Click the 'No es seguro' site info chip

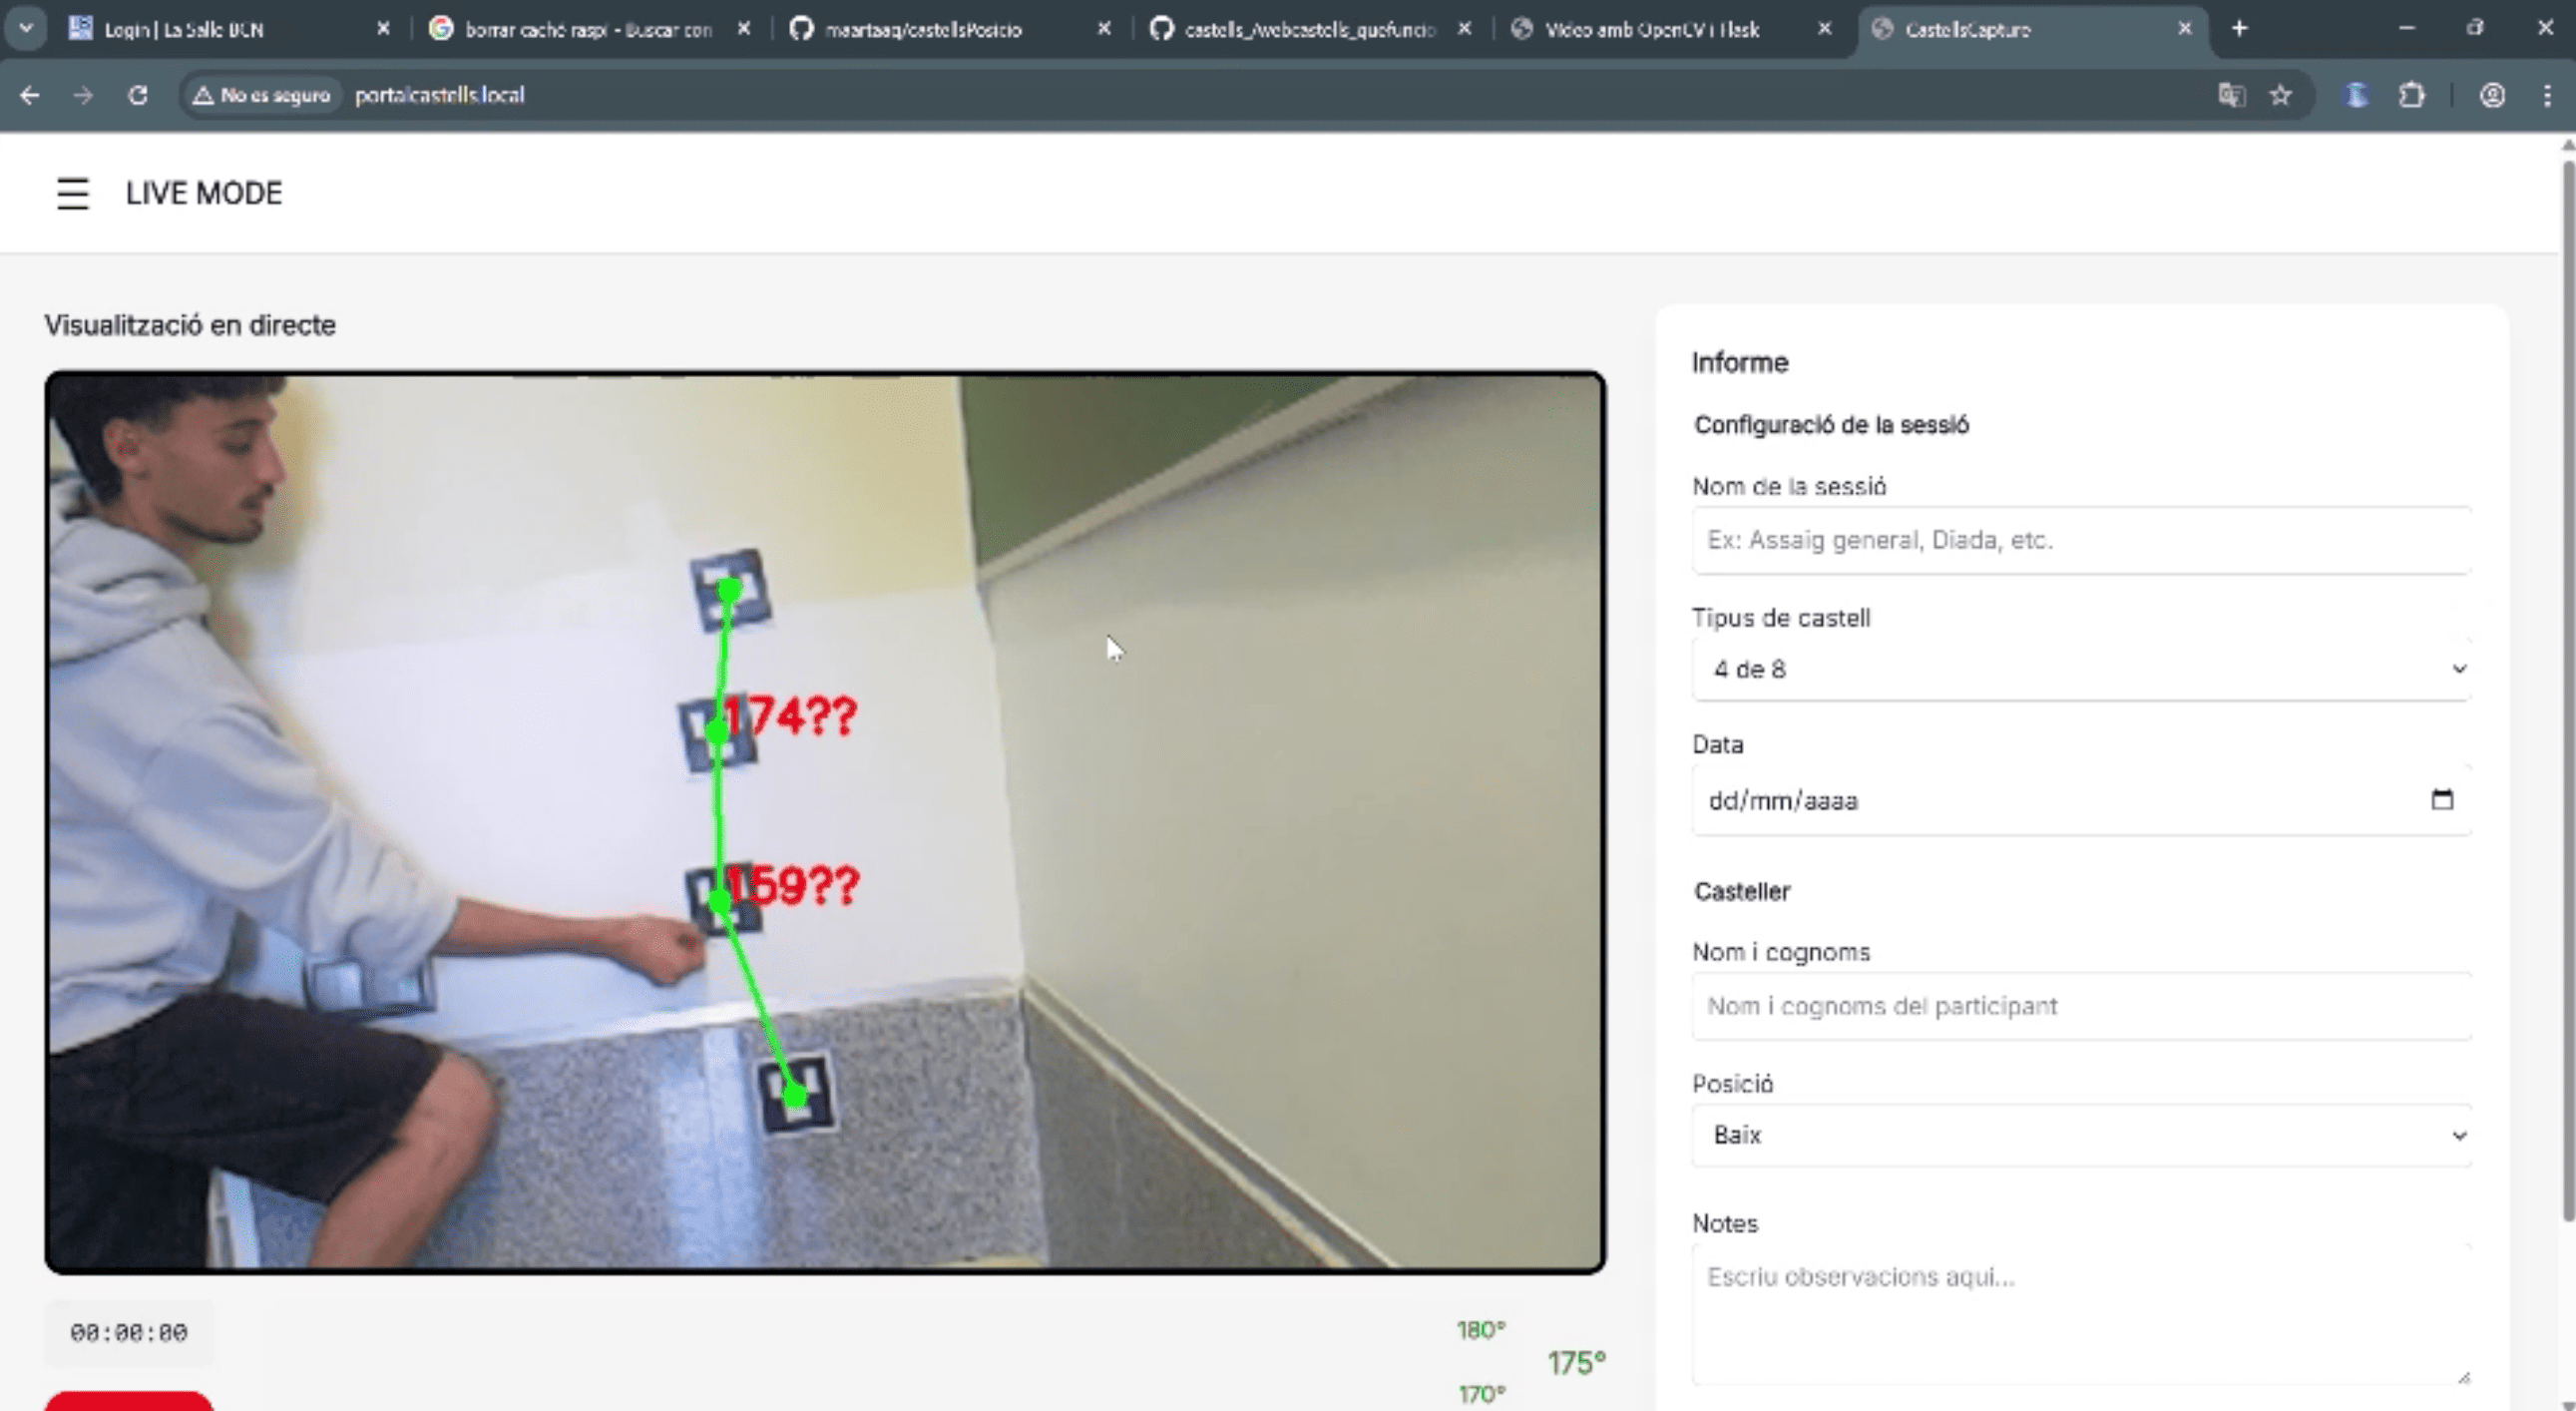pyautogui.click(x=262, y=95)
